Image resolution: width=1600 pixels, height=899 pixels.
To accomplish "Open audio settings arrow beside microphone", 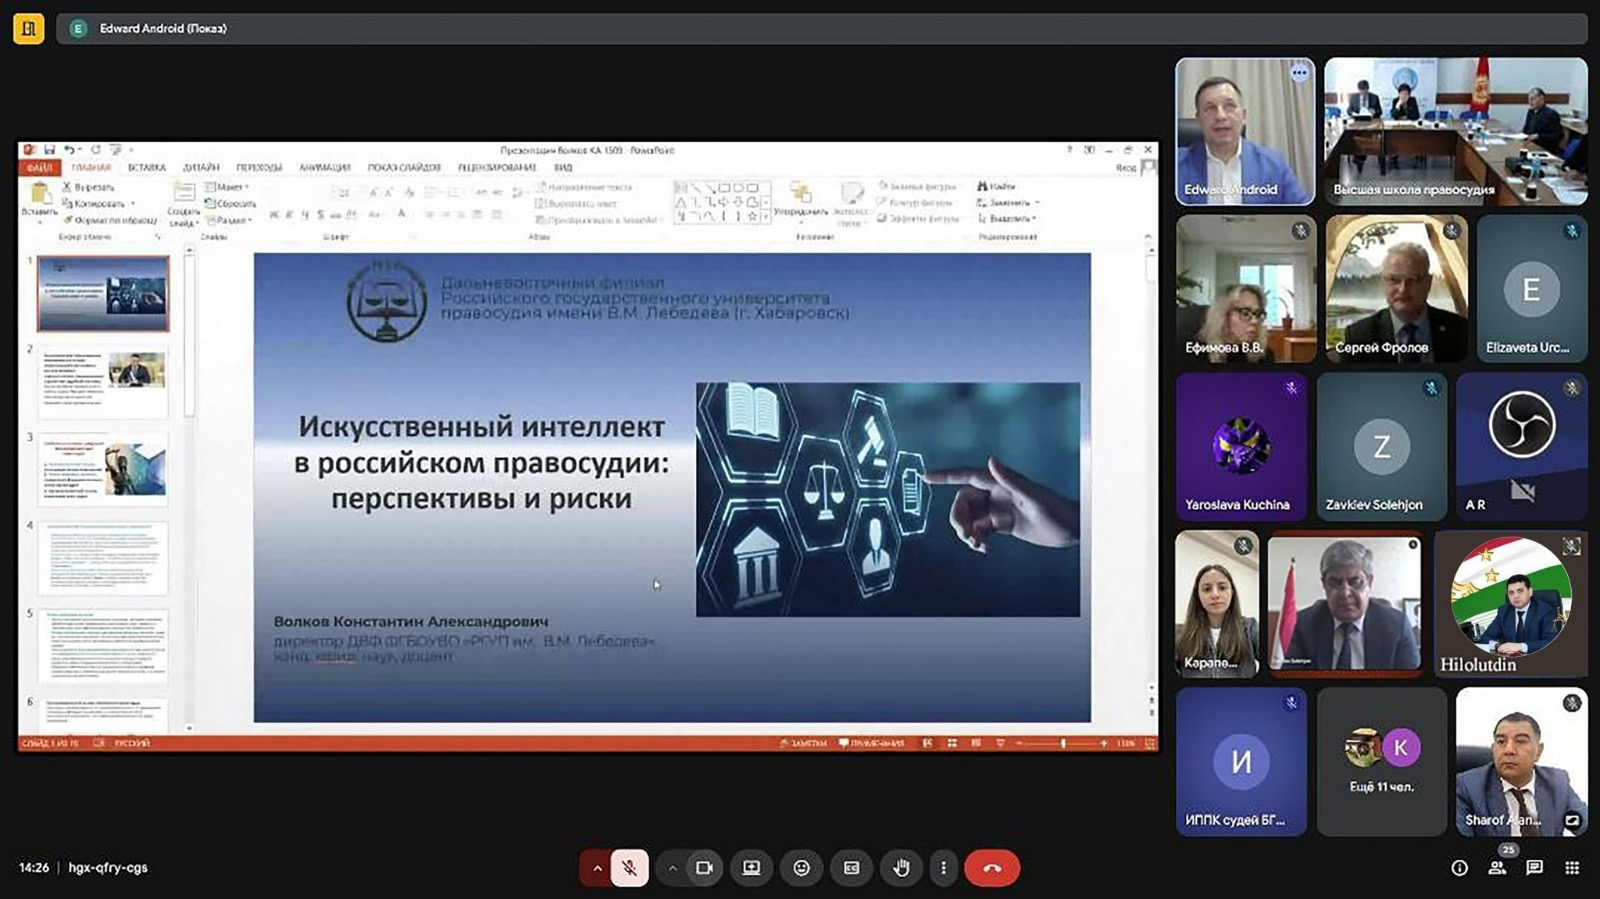I will click(597, 868).
